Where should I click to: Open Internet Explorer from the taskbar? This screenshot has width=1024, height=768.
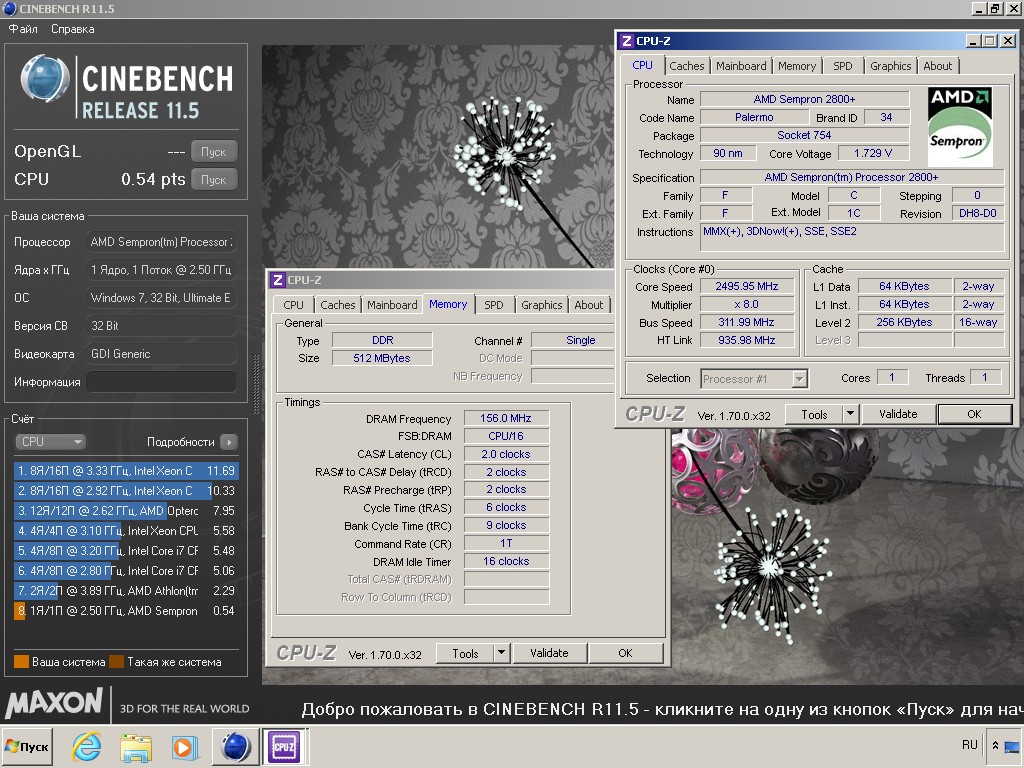coord(87,746)
